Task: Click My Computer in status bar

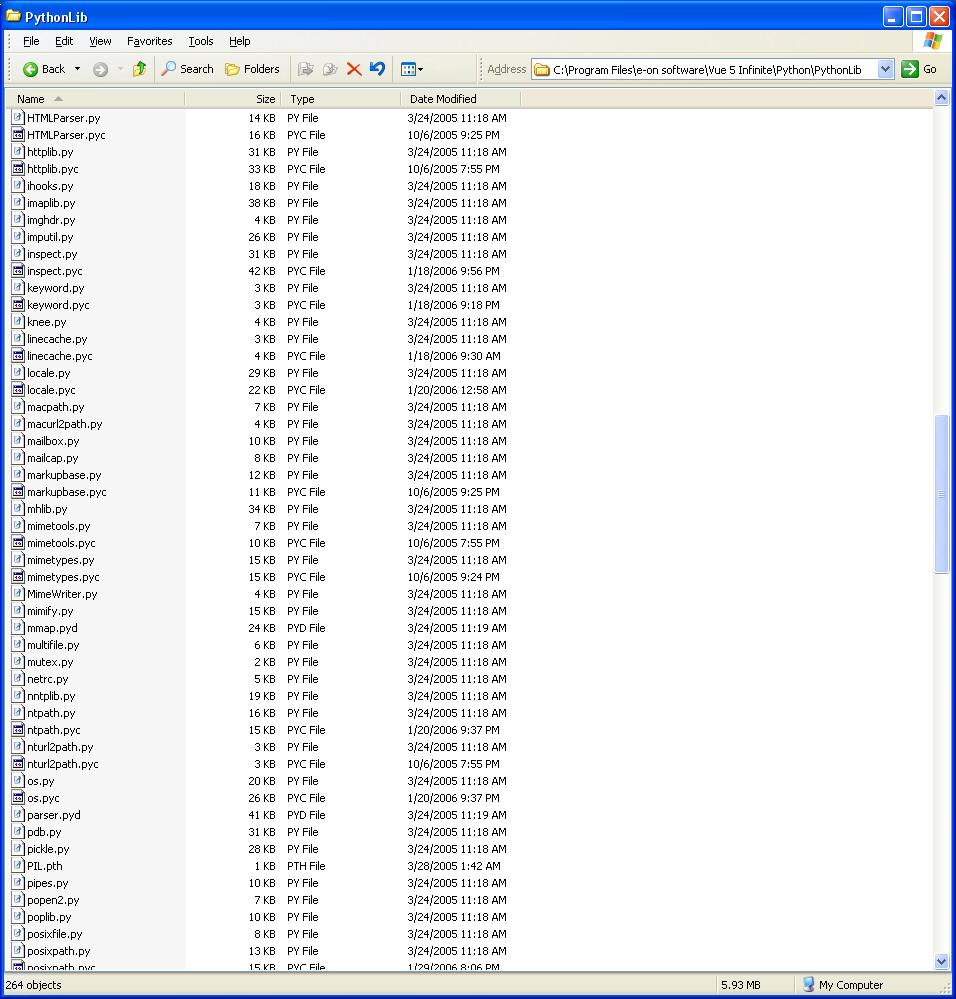Action: pyautogui.click(x=843, y=984)
